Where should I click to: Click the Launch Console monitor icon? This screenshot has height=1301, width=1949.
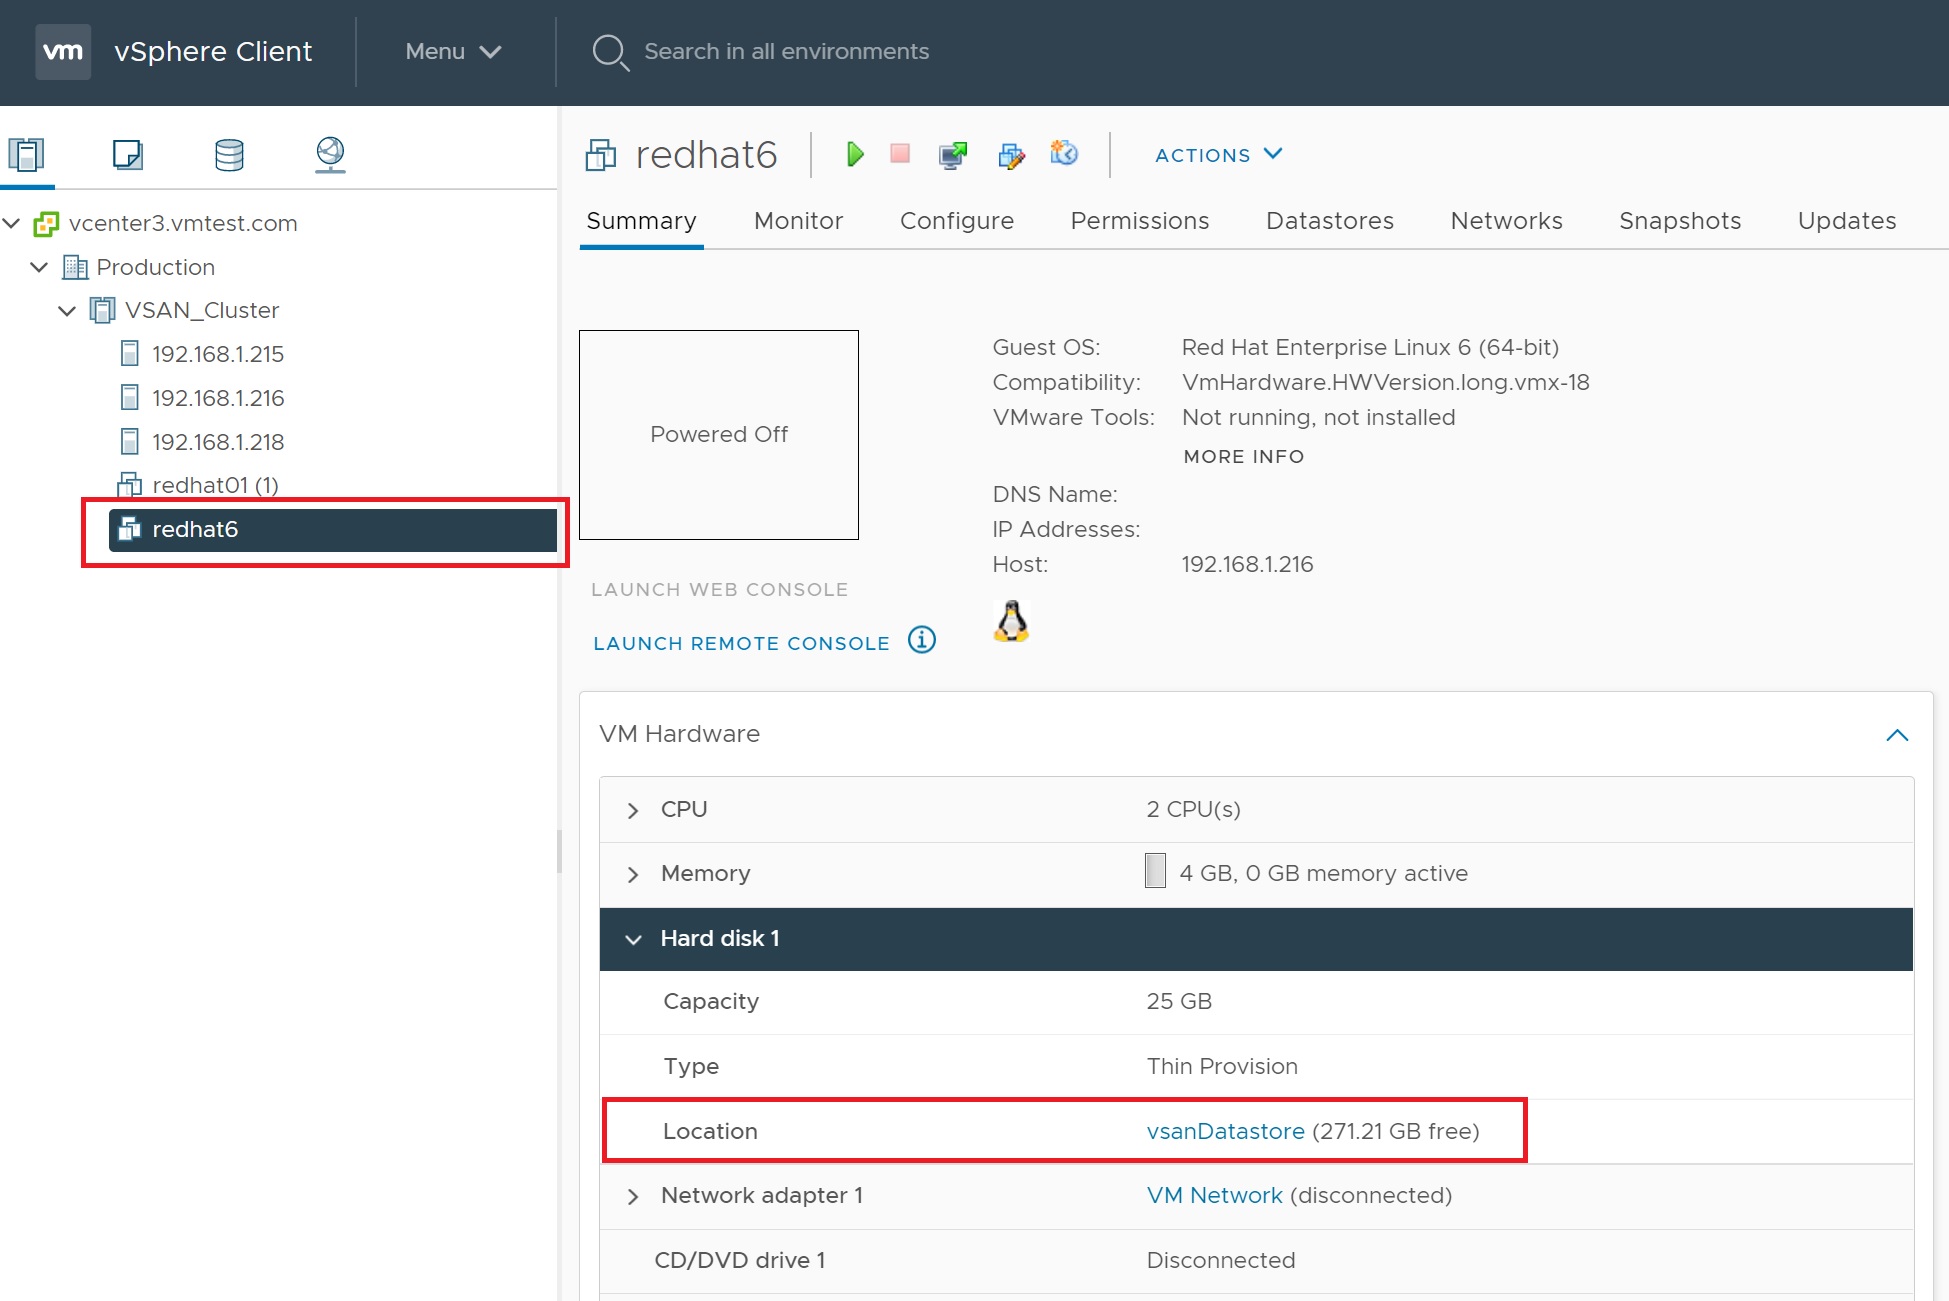pyautogui.click(x=952, y=155)
